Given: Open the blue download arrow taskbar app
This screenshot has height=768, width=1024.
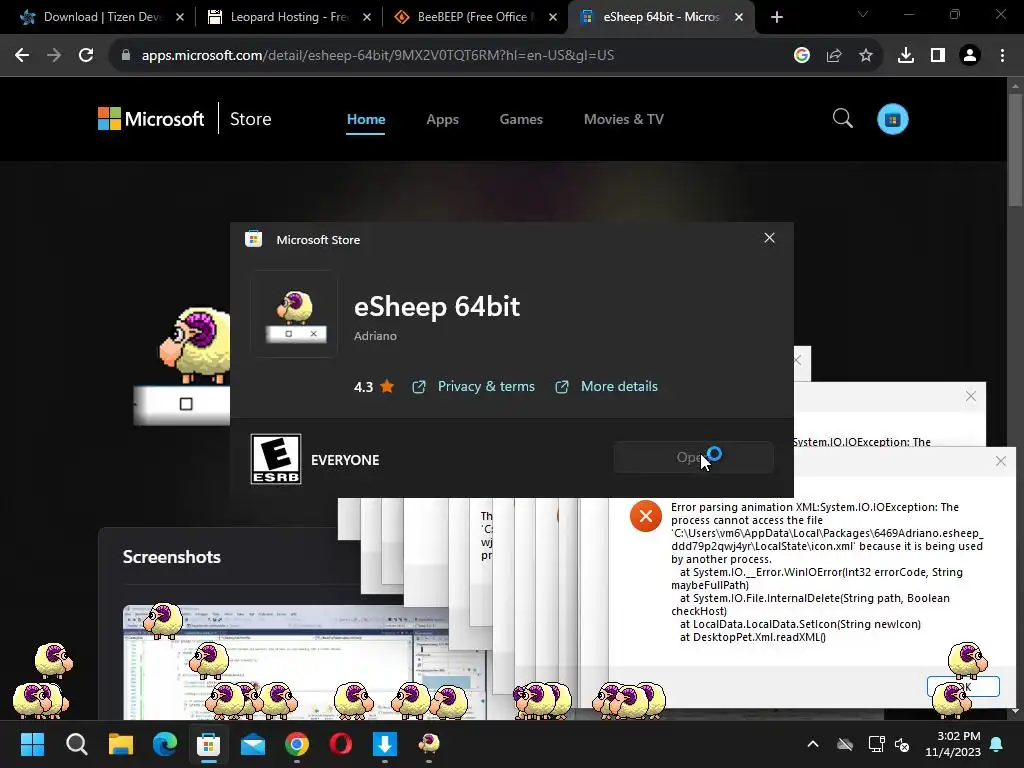Looking at the screenshot, I should 385,744.
